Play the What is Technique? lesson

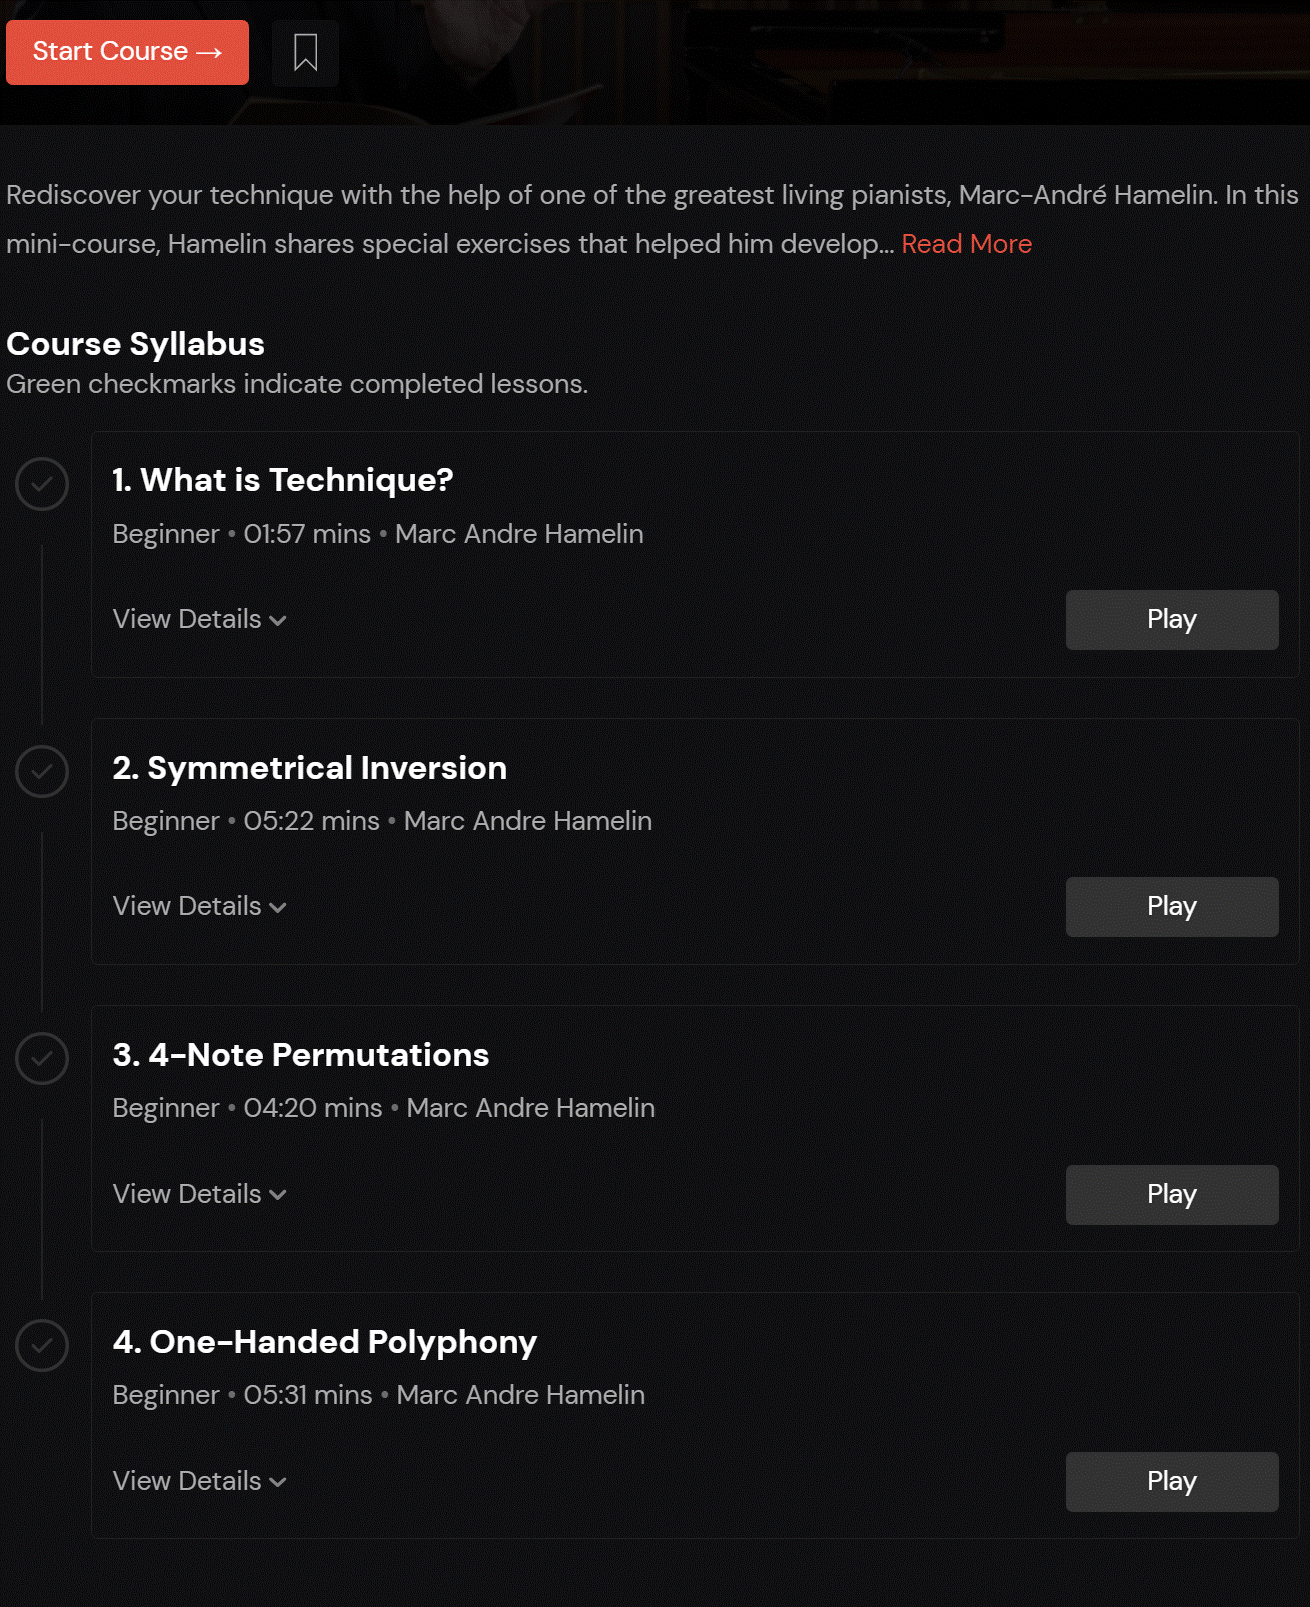(1172, 620)
